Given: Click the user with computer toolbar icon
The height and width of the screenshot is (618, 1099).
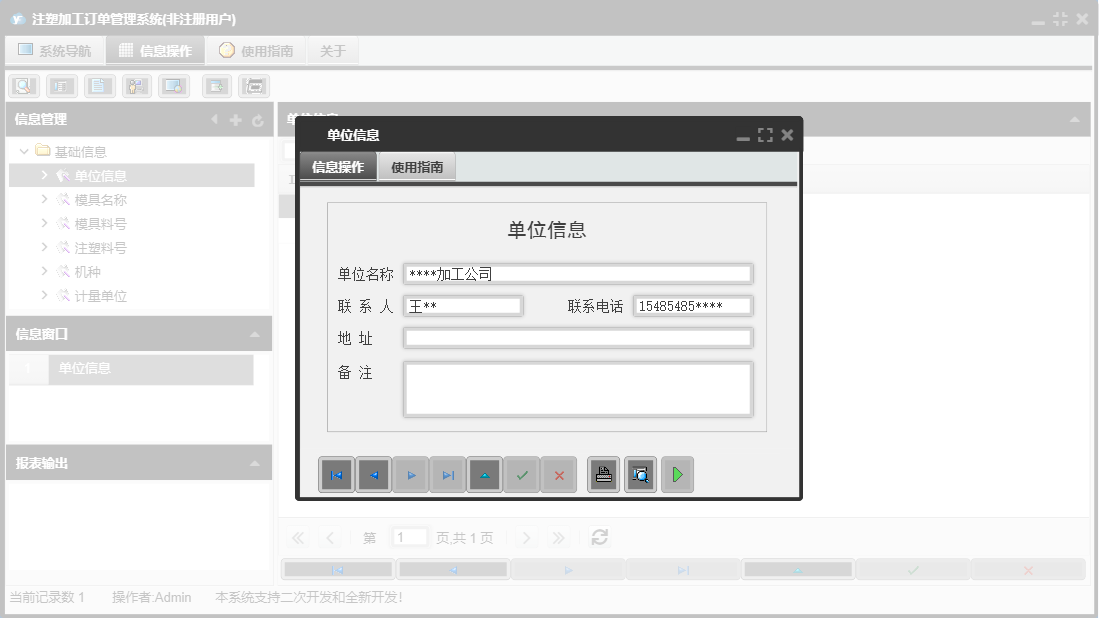Looking at the screenshot, I should [x=137, y=86].
